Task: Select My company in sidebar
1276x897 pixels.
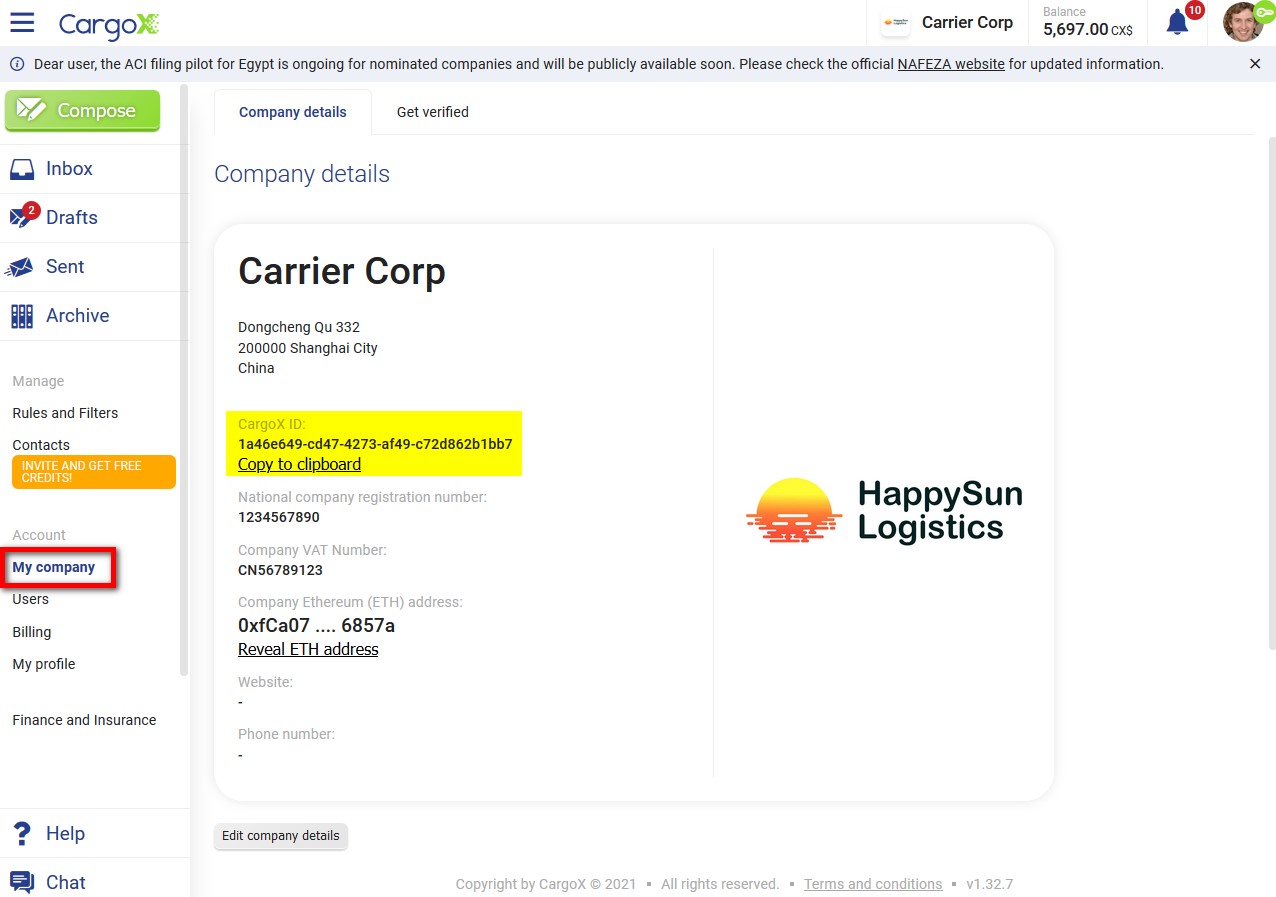Action: 54,567
